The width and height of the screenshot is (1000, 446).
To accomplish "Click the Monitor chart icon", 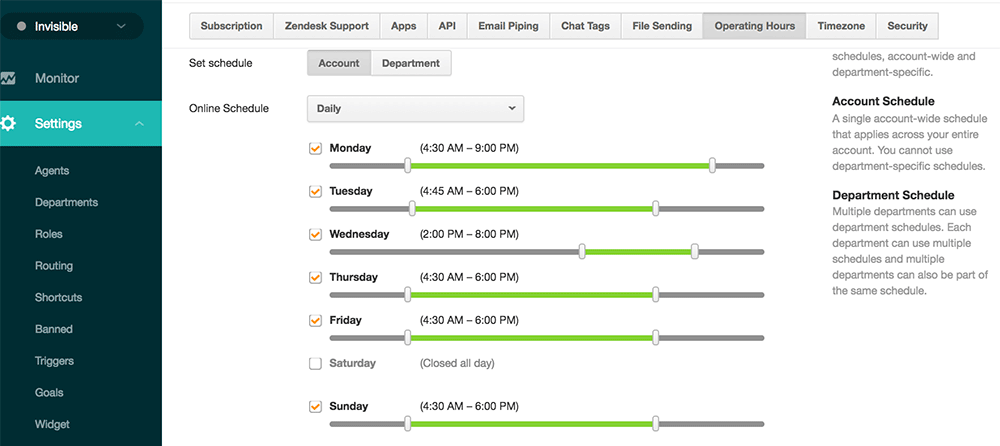I will coord(8,78).
